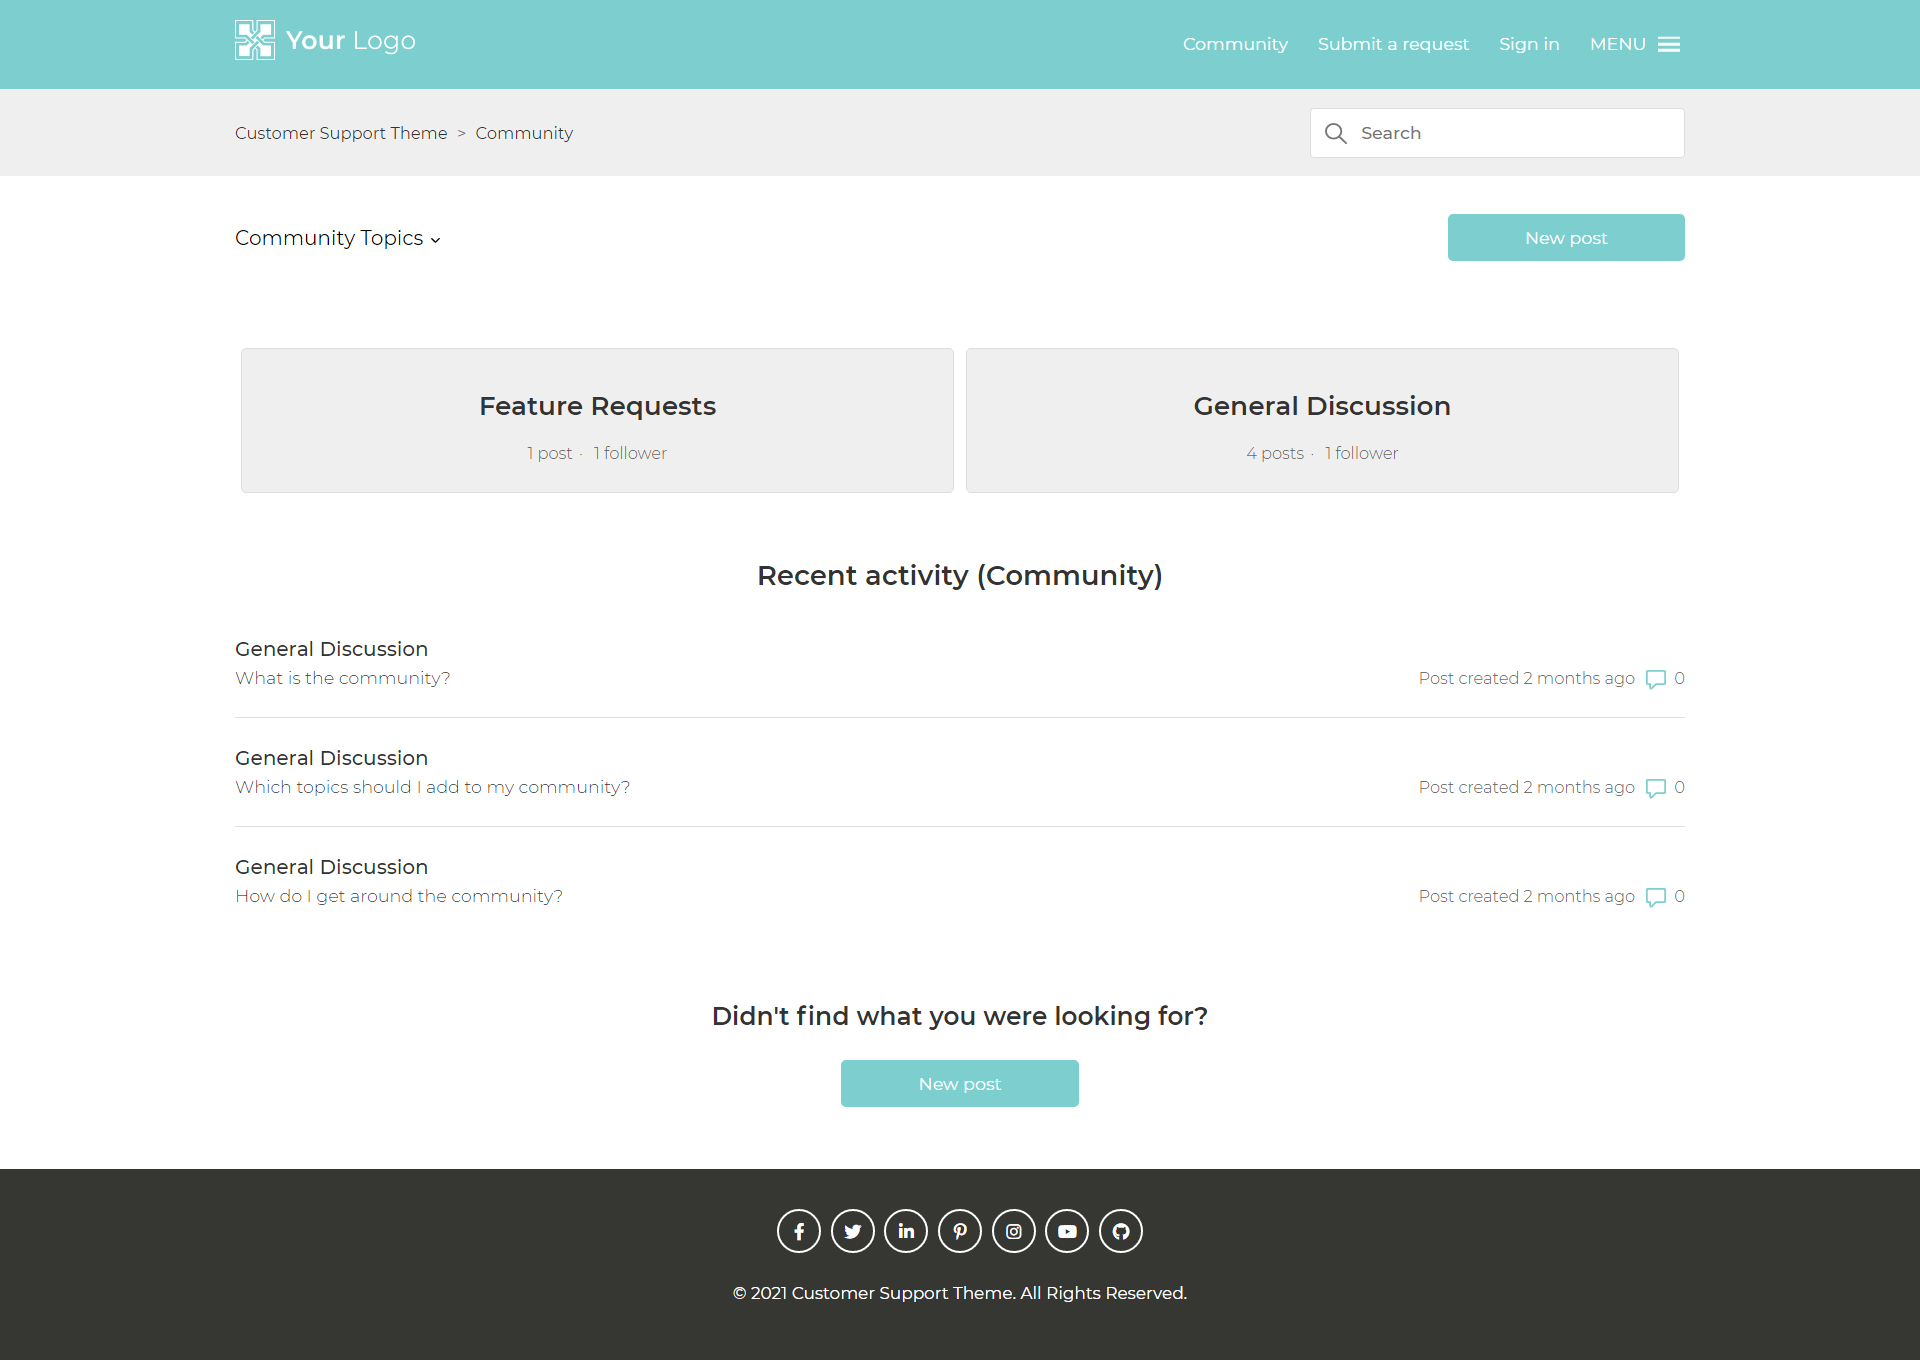
Task: Focus the Search input field
Action: point(1515,133)
